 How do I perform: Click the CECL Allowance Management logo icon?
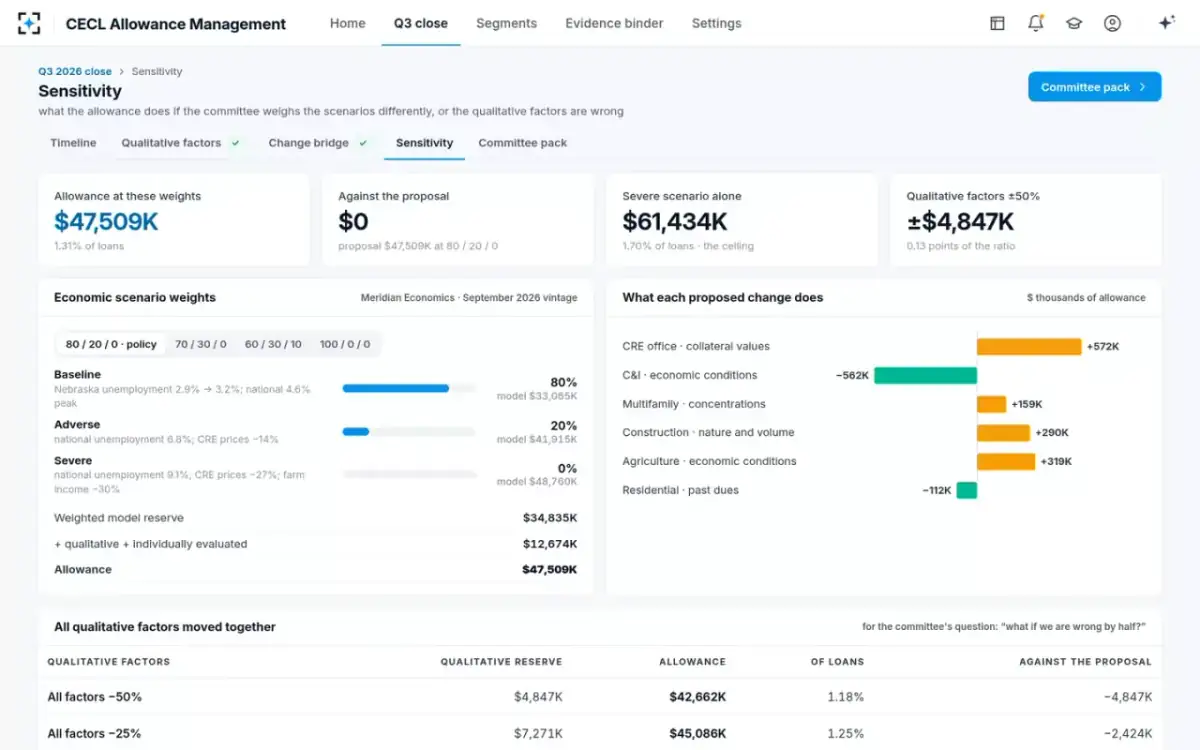pos(29,23)
